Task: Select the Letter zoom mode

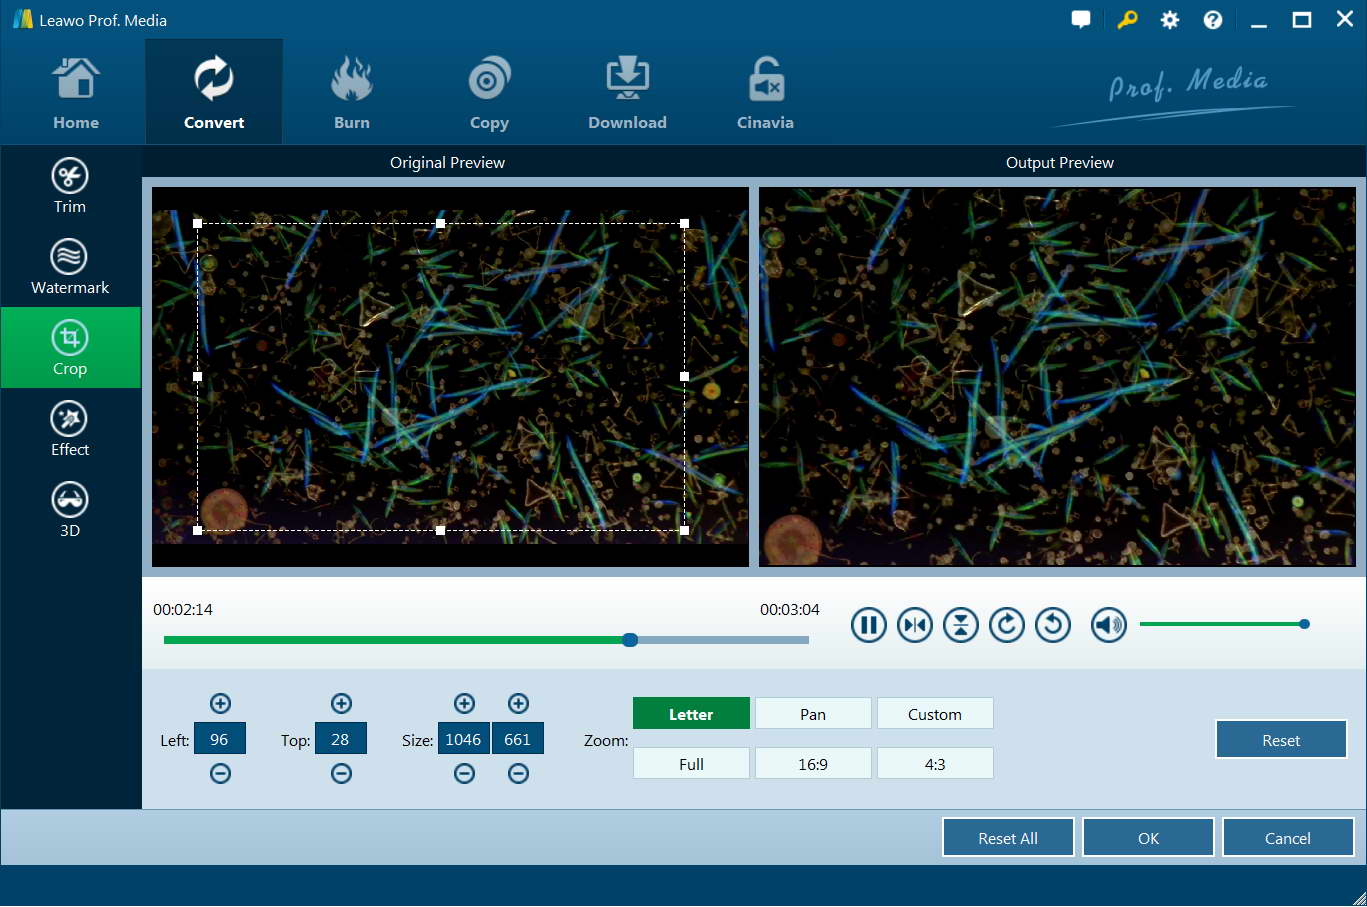Action: tap(691, 714)
